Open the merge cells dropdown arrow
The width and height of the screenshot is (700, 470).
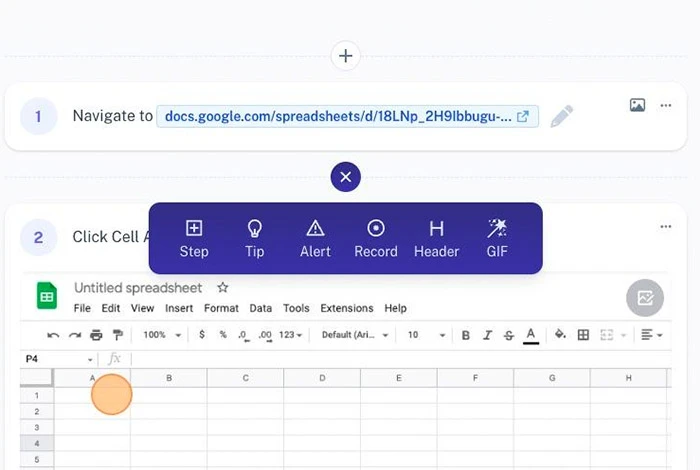point(624,335)
